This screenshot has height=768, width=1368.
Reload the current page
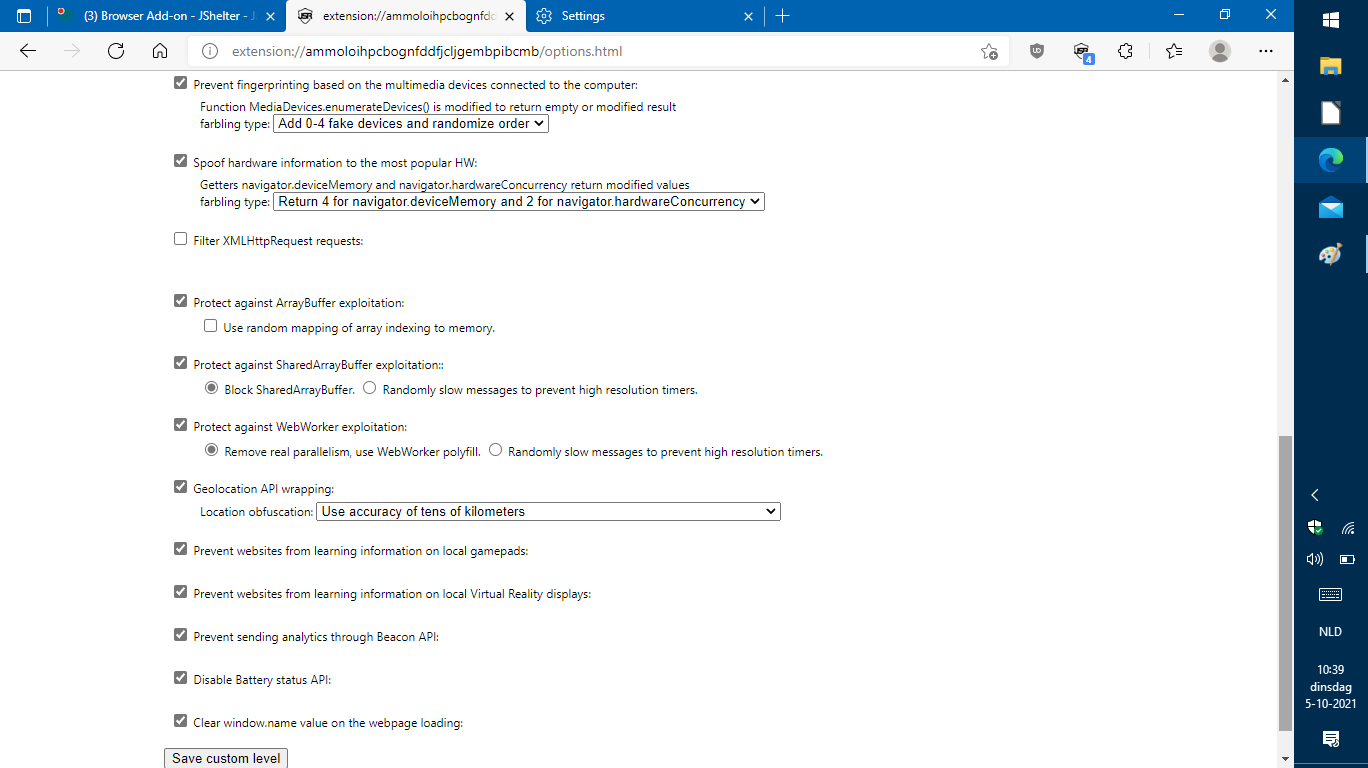pos(116,51)
